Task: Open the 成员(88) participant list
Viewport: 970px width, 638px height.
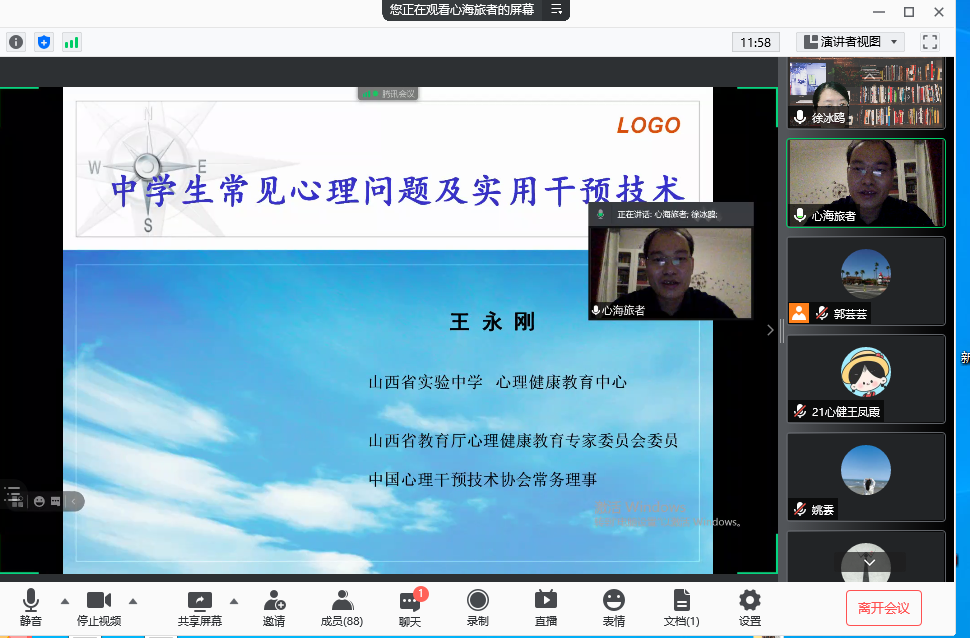Action: pyautogui.click(x=342, y=605)
